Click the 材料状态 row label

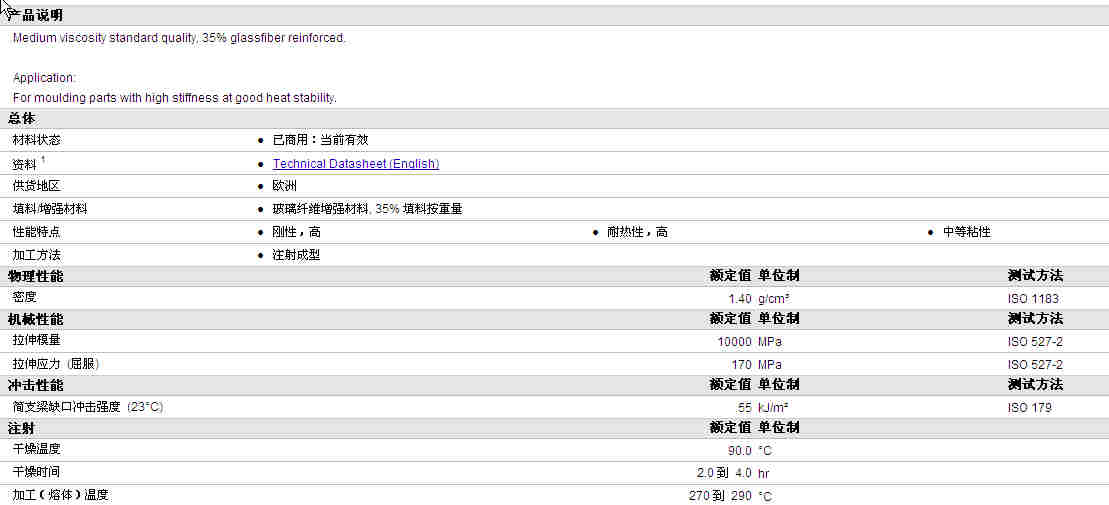click(x=37, y=140)
